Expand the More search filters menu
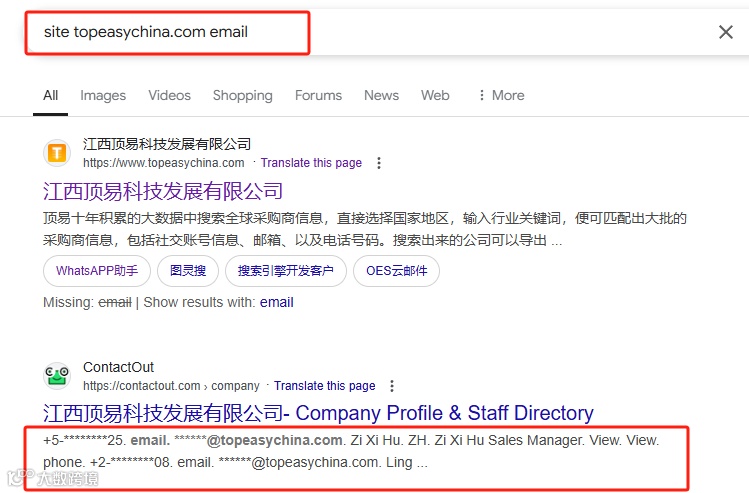 point(501,95)
